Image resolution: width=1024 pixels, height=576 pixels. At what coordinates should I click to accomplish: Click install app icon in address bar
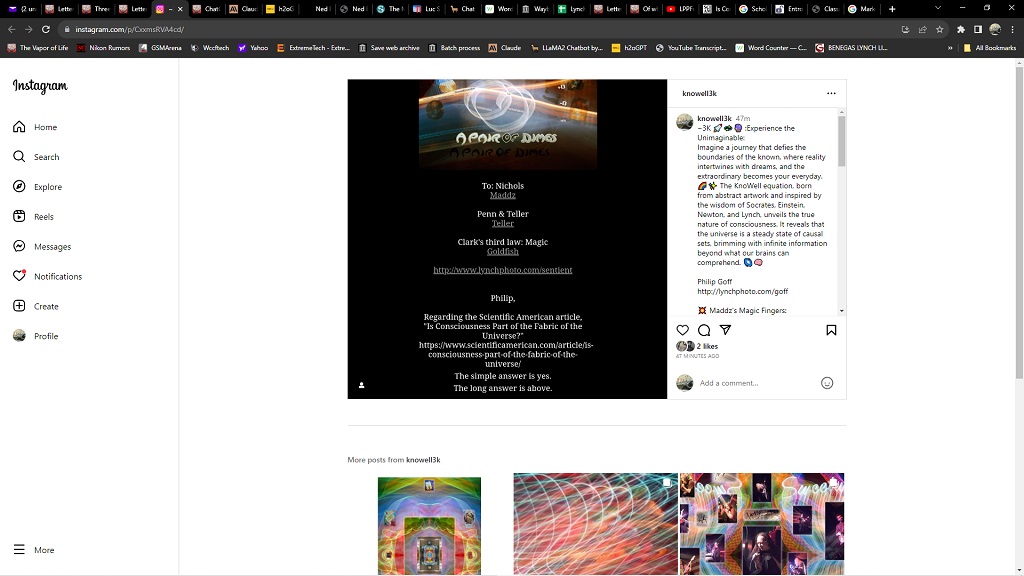(905, 29)
